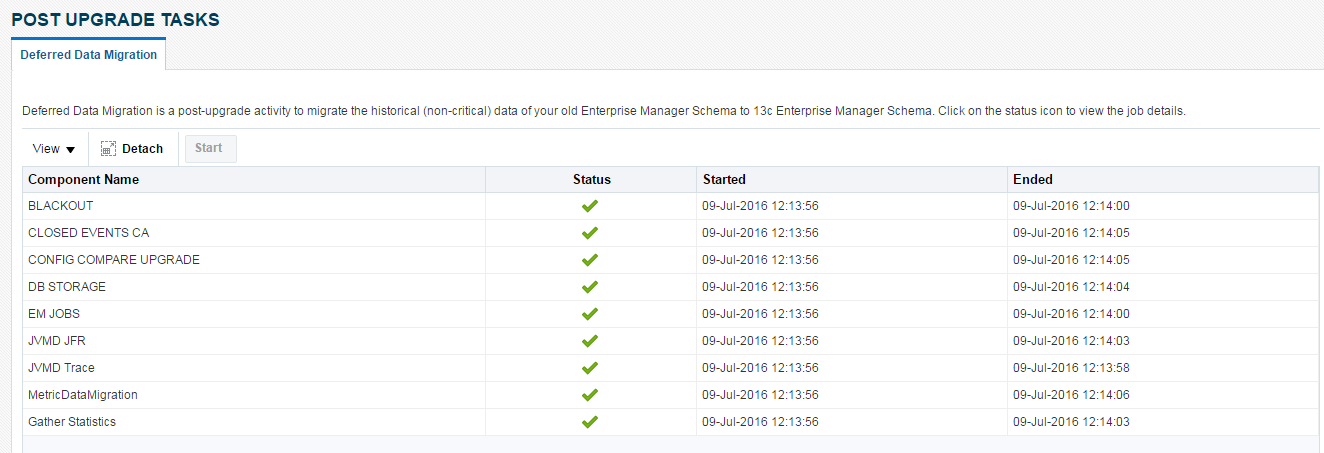This screenshot has width=1324, height=453.
Task: Select the BLACKOUT component row
Action: tap(61, 206)
